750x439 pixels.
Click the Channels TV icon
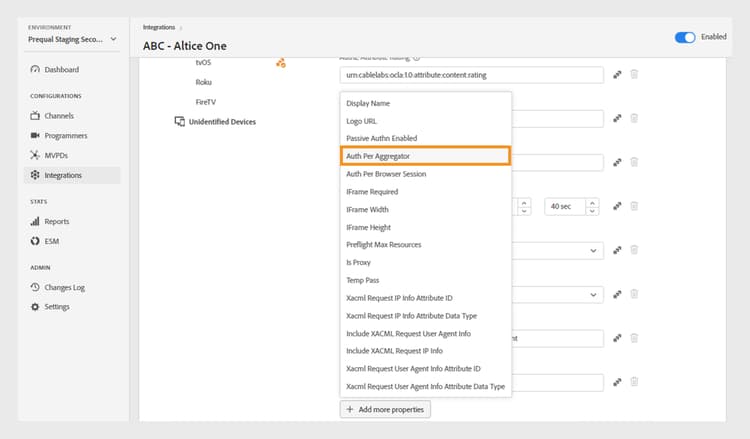[35, 116]
